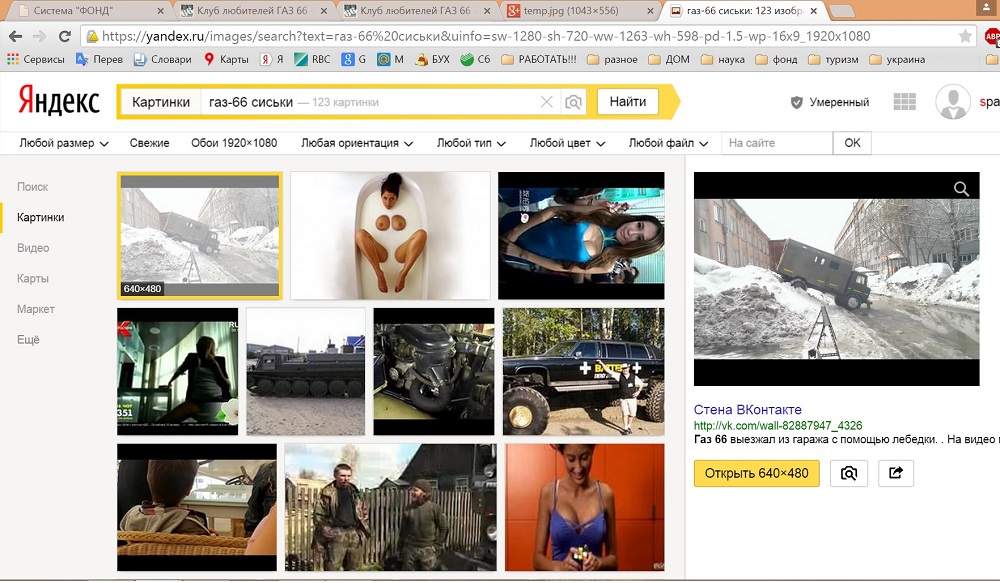Focus the На сайте site filter field

(777, 143)
